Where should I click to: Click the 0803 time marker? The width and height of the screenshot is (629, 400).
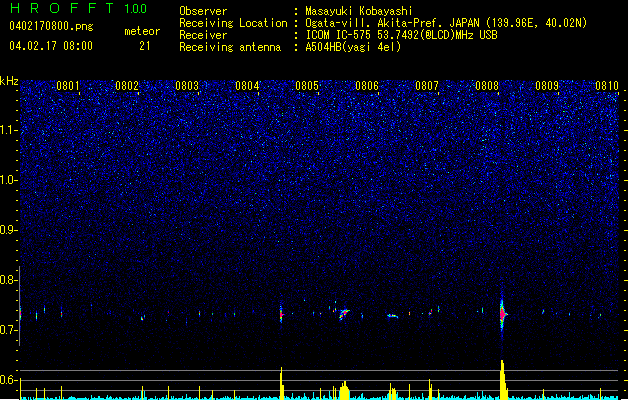coord(187,86)
